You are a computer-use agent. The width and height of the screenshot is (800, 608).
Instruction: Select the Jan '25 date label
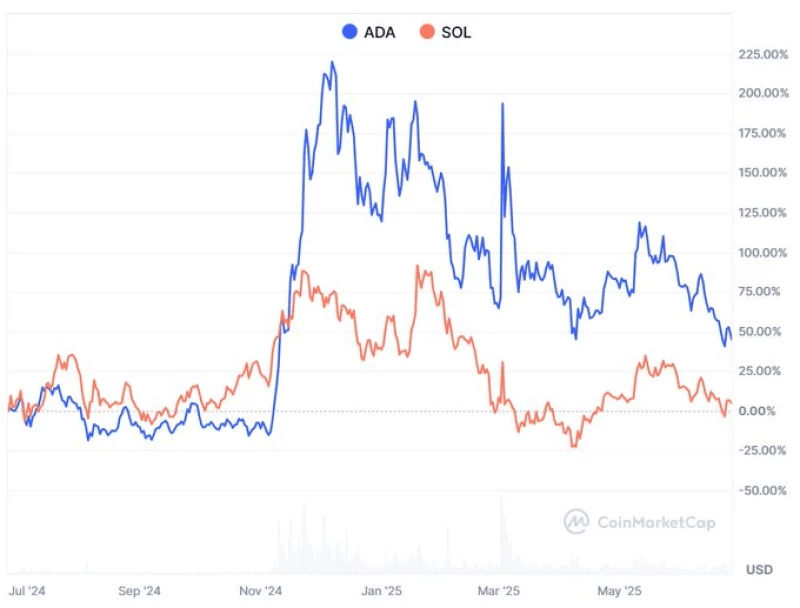point(380,591)
